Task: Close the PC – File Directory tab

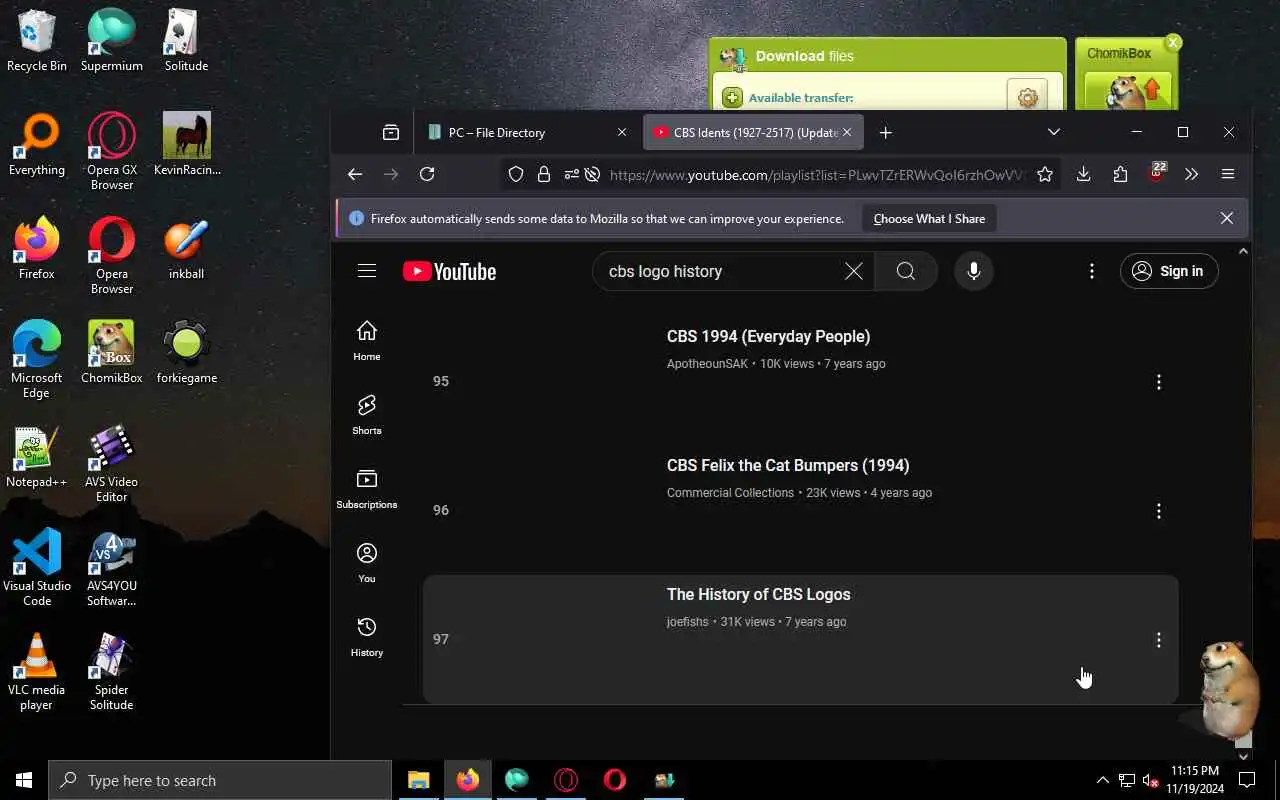Action: 622,132
